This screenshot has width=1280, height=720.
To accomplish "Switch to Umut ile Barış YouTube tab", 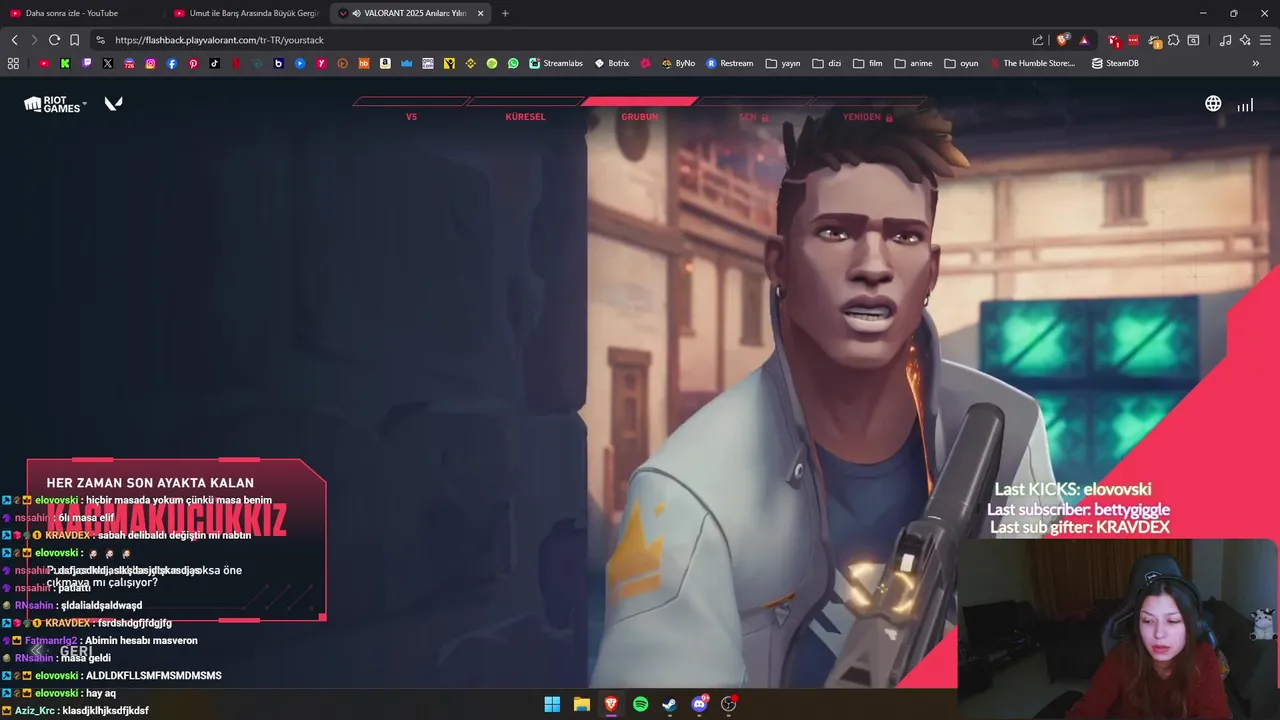I will [246, 13].
